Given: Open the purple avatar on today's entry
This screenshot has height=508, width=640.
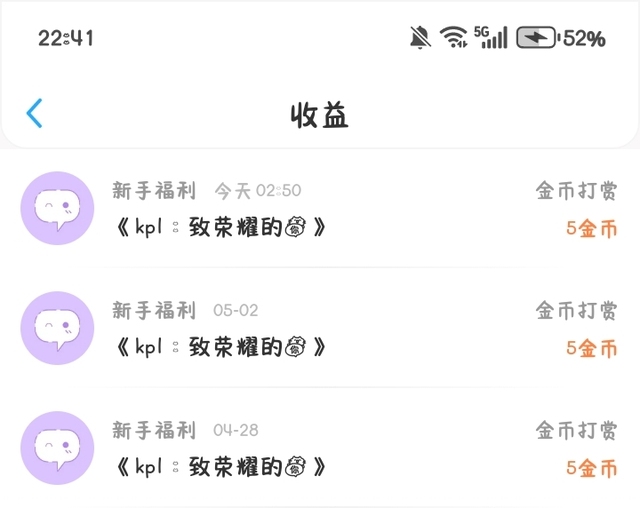Looking at the screenshot, I should click(58, 208).
